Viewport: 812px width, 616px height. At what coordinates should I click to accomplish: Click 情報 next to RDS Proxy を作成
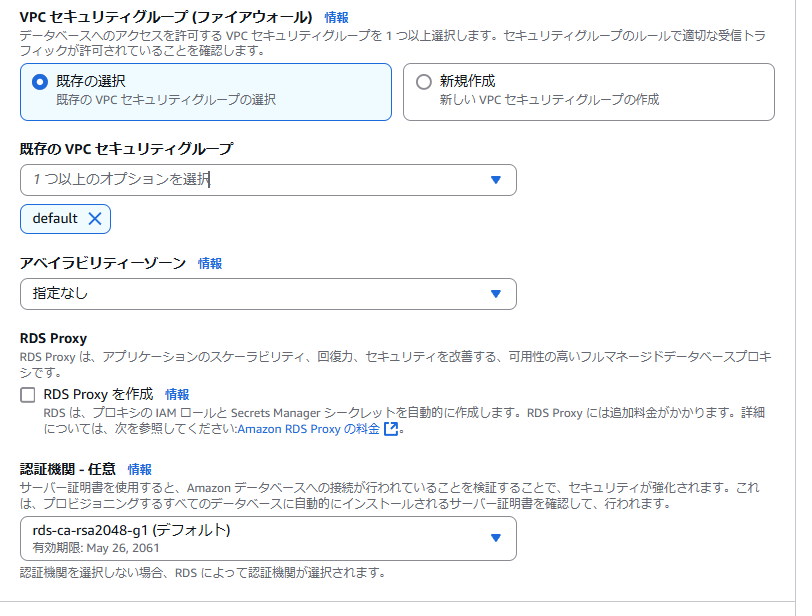pyautogui.click(x=176, y=394)
